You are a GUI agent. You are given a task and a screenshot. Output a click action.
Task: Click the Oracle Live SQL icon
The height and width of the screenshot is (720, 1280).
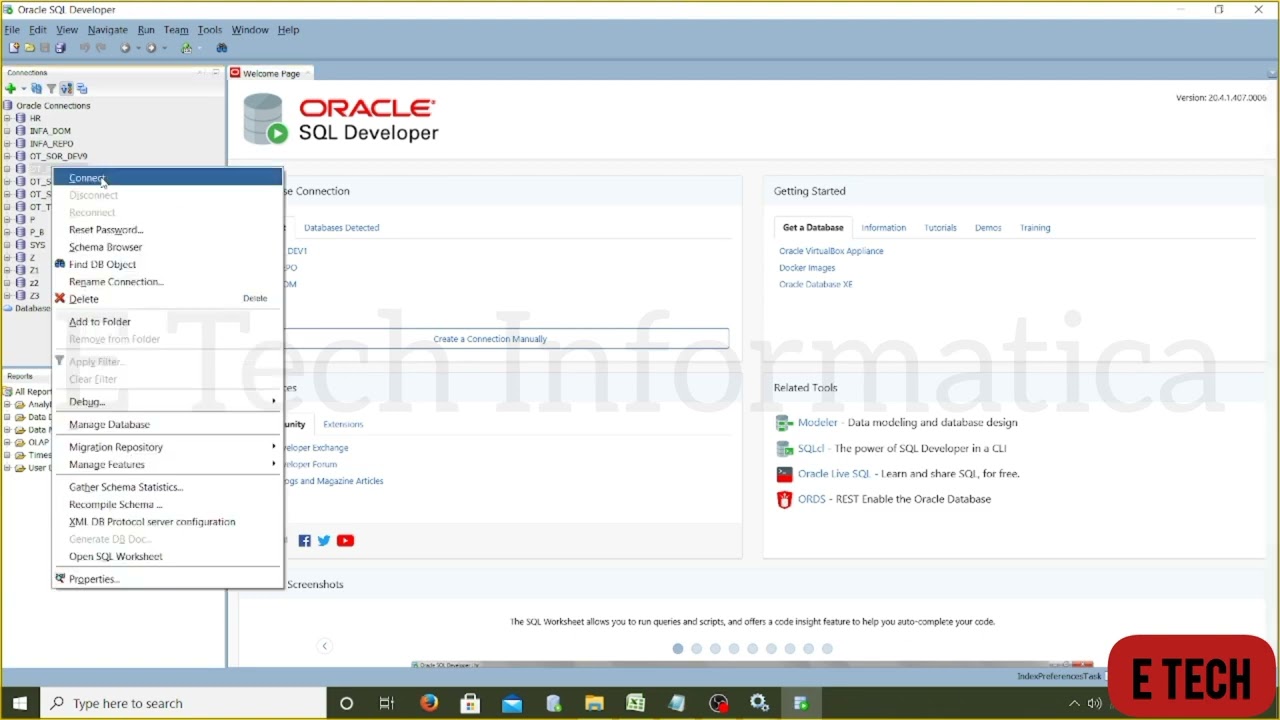[785, 474]
